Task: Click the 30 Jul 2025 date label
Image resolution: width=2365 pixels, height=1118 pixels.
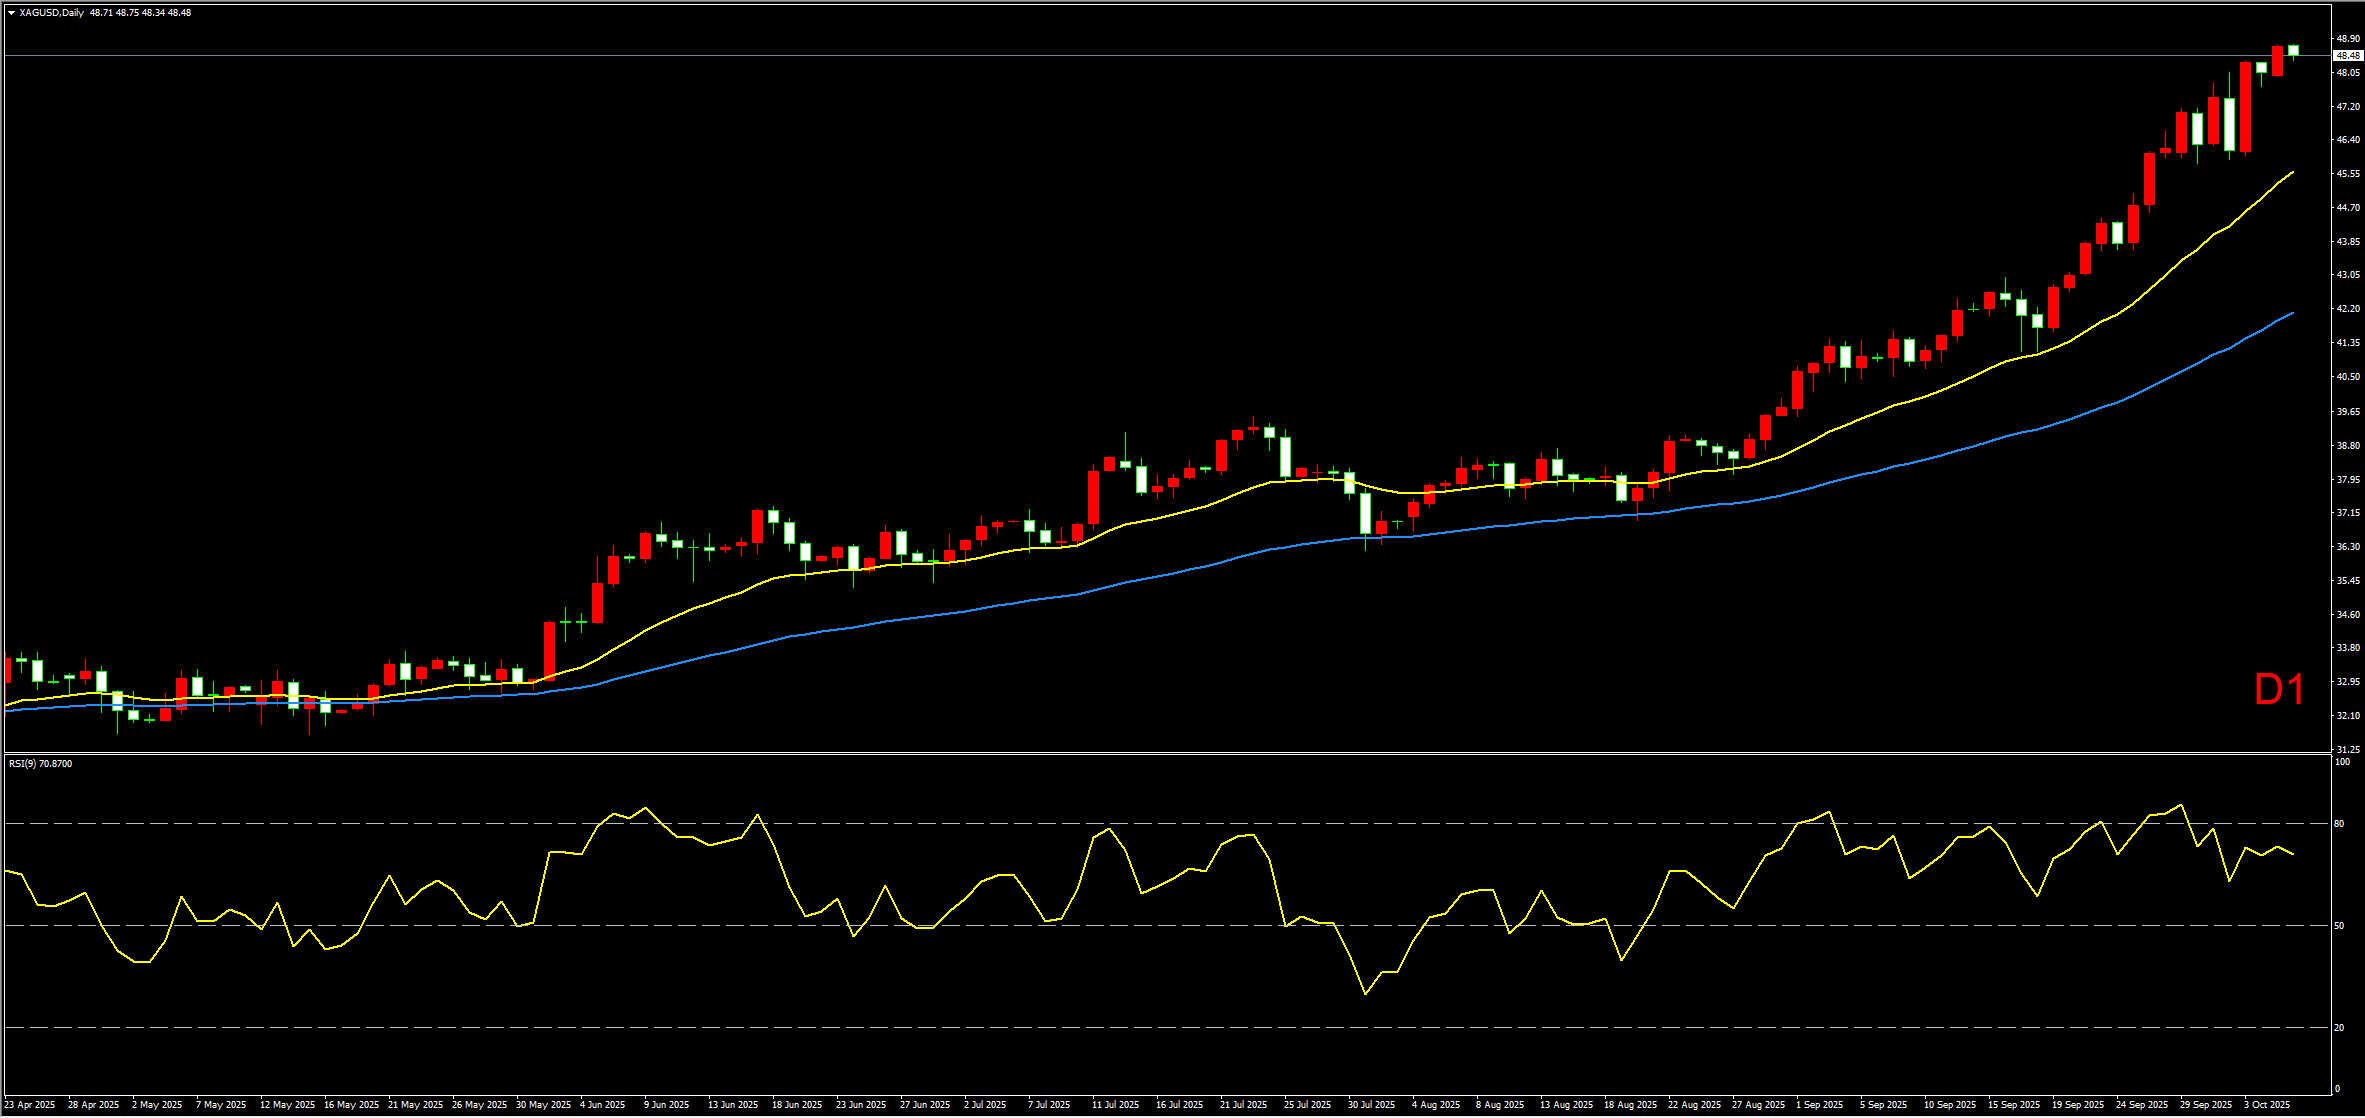Action: point(1371,1105)
